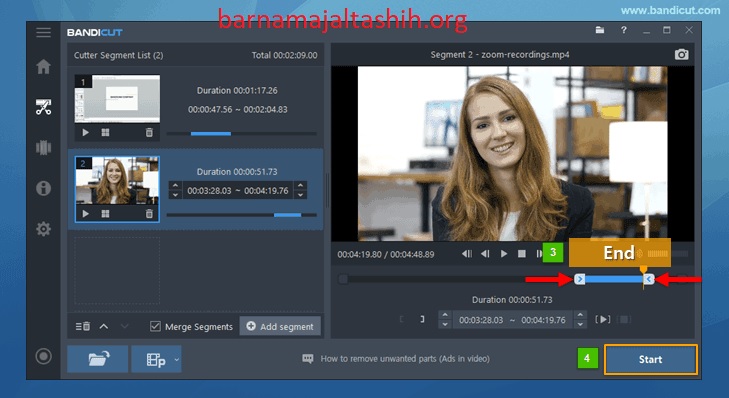Image resolution: width=729 pixels, height=398 pixels.
Task: Open the output folder icon in the title bar
Action: click(600, 30)
